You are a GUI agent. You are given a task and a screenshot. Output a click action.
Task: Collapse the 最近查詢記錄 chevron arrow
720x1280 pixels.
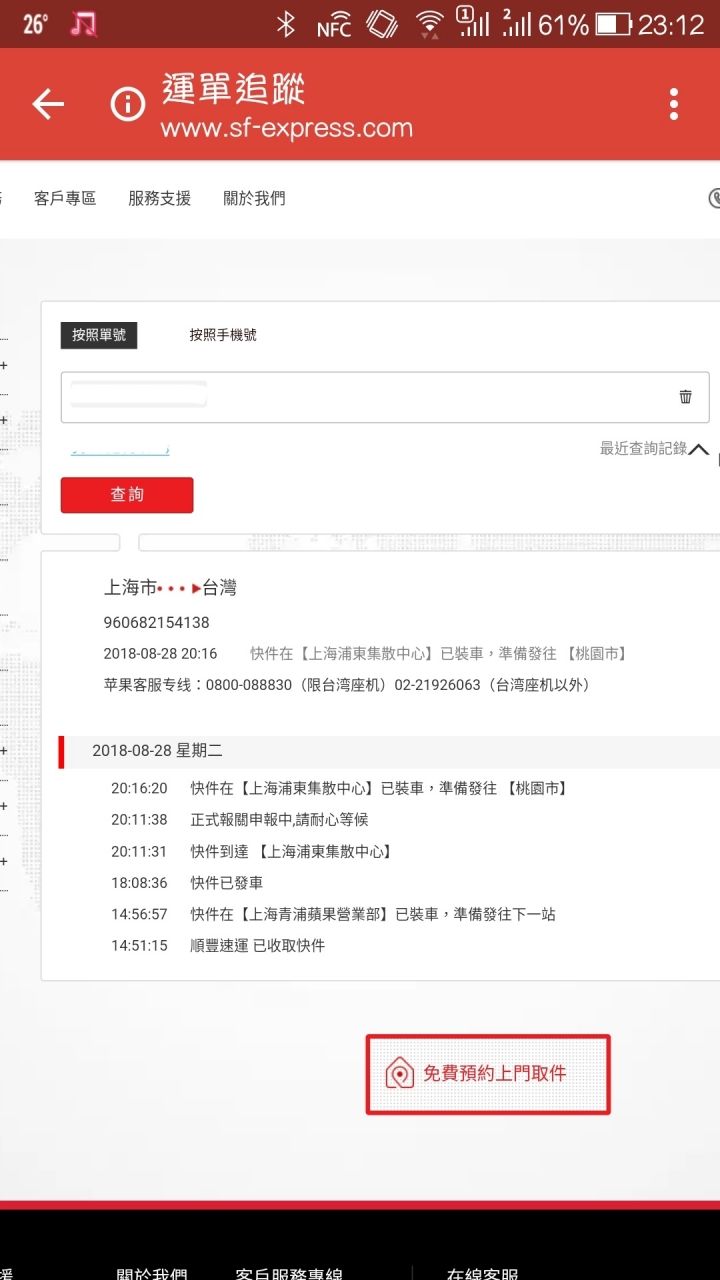(x=699, y=450)
